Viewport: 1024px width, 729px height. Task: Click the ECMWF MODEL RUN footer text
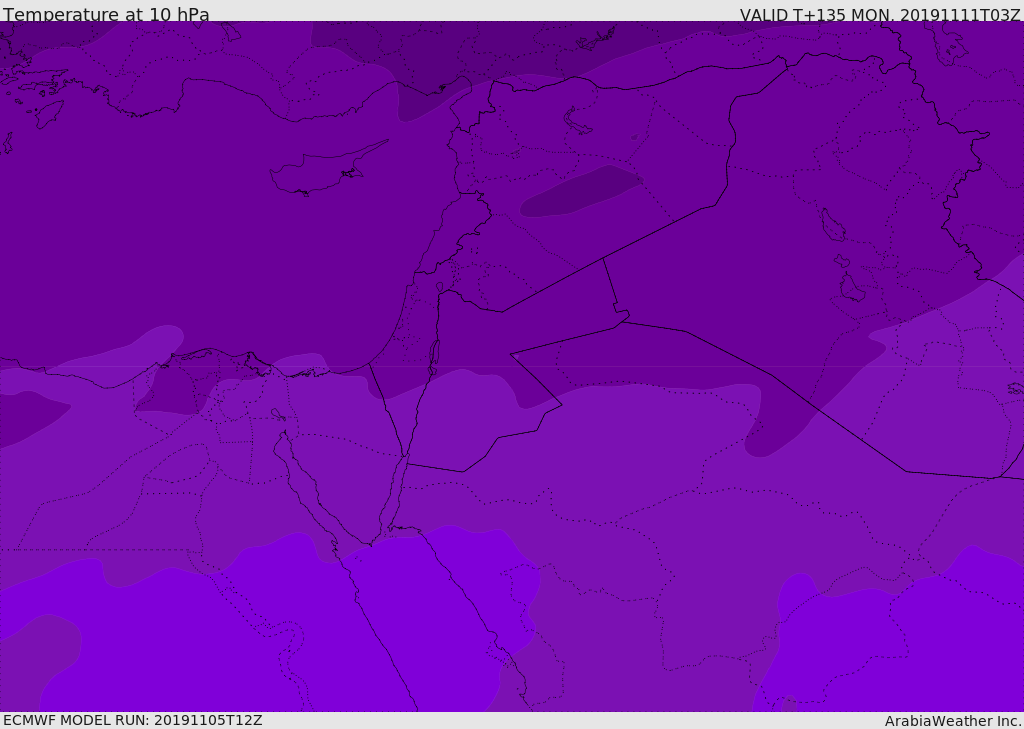[x=132, y=720]
